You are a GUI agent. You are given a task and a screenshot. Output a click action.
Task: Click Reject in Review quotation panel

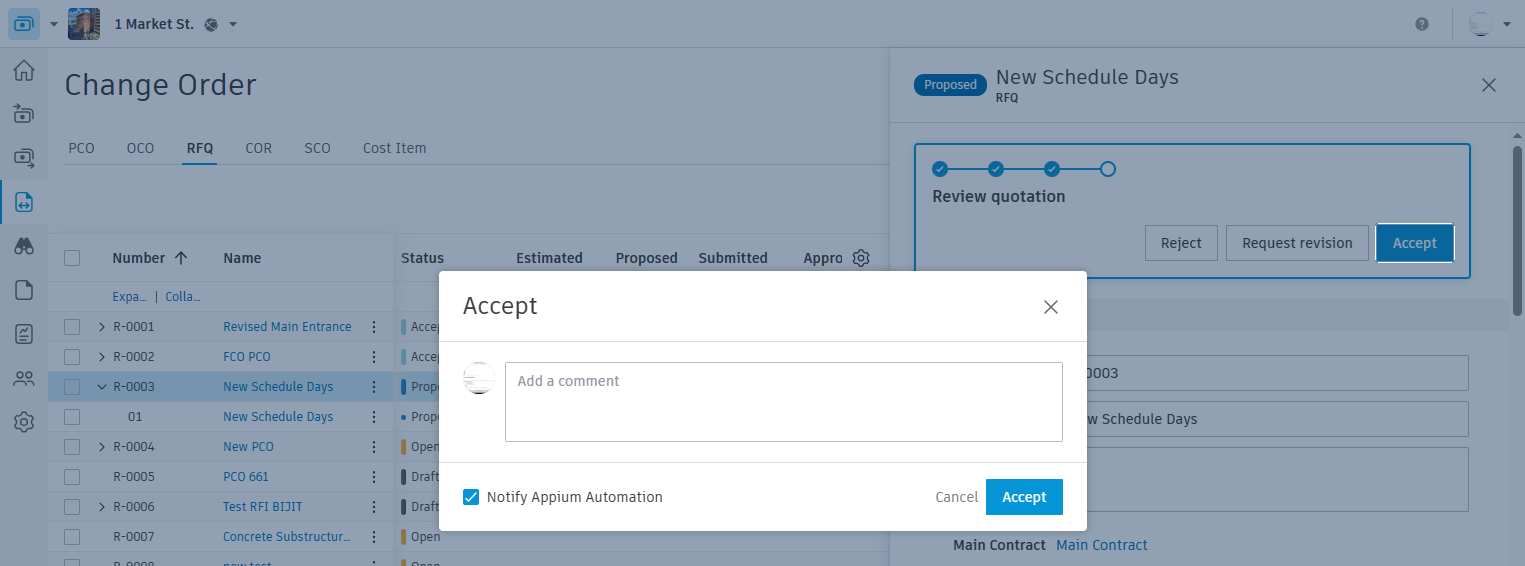pyautogui.click(x=1181, y=243)
